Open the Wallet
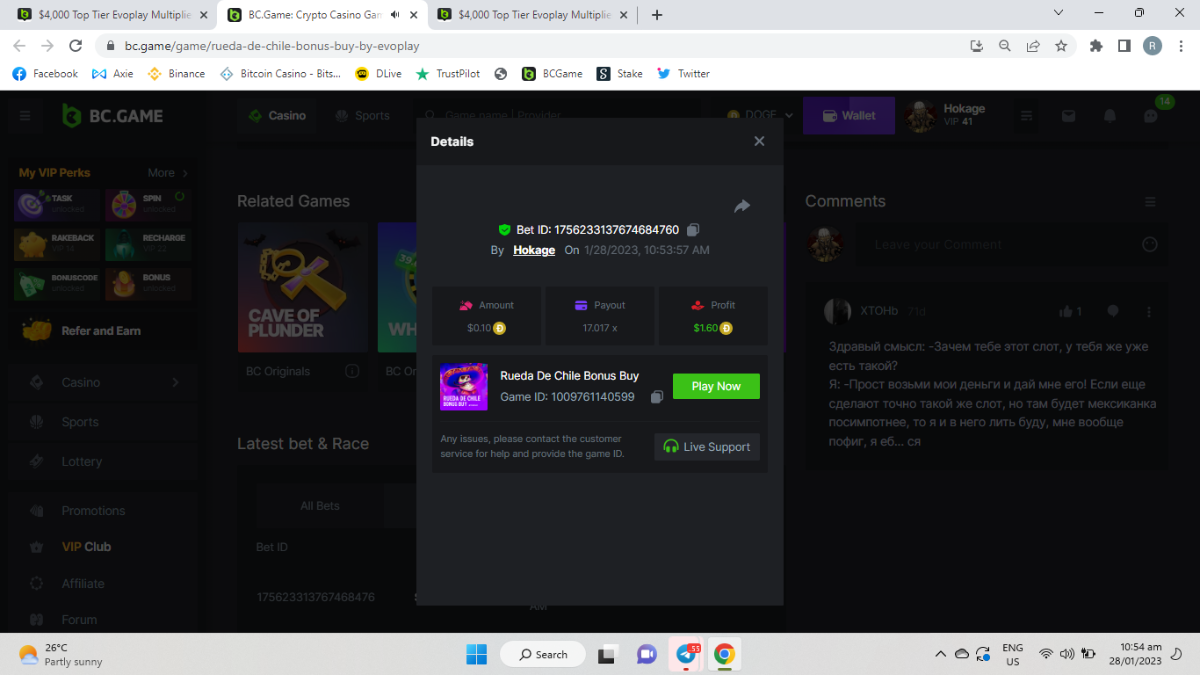The height and width of the screenshot is (675, 1200). coord(848,116)
